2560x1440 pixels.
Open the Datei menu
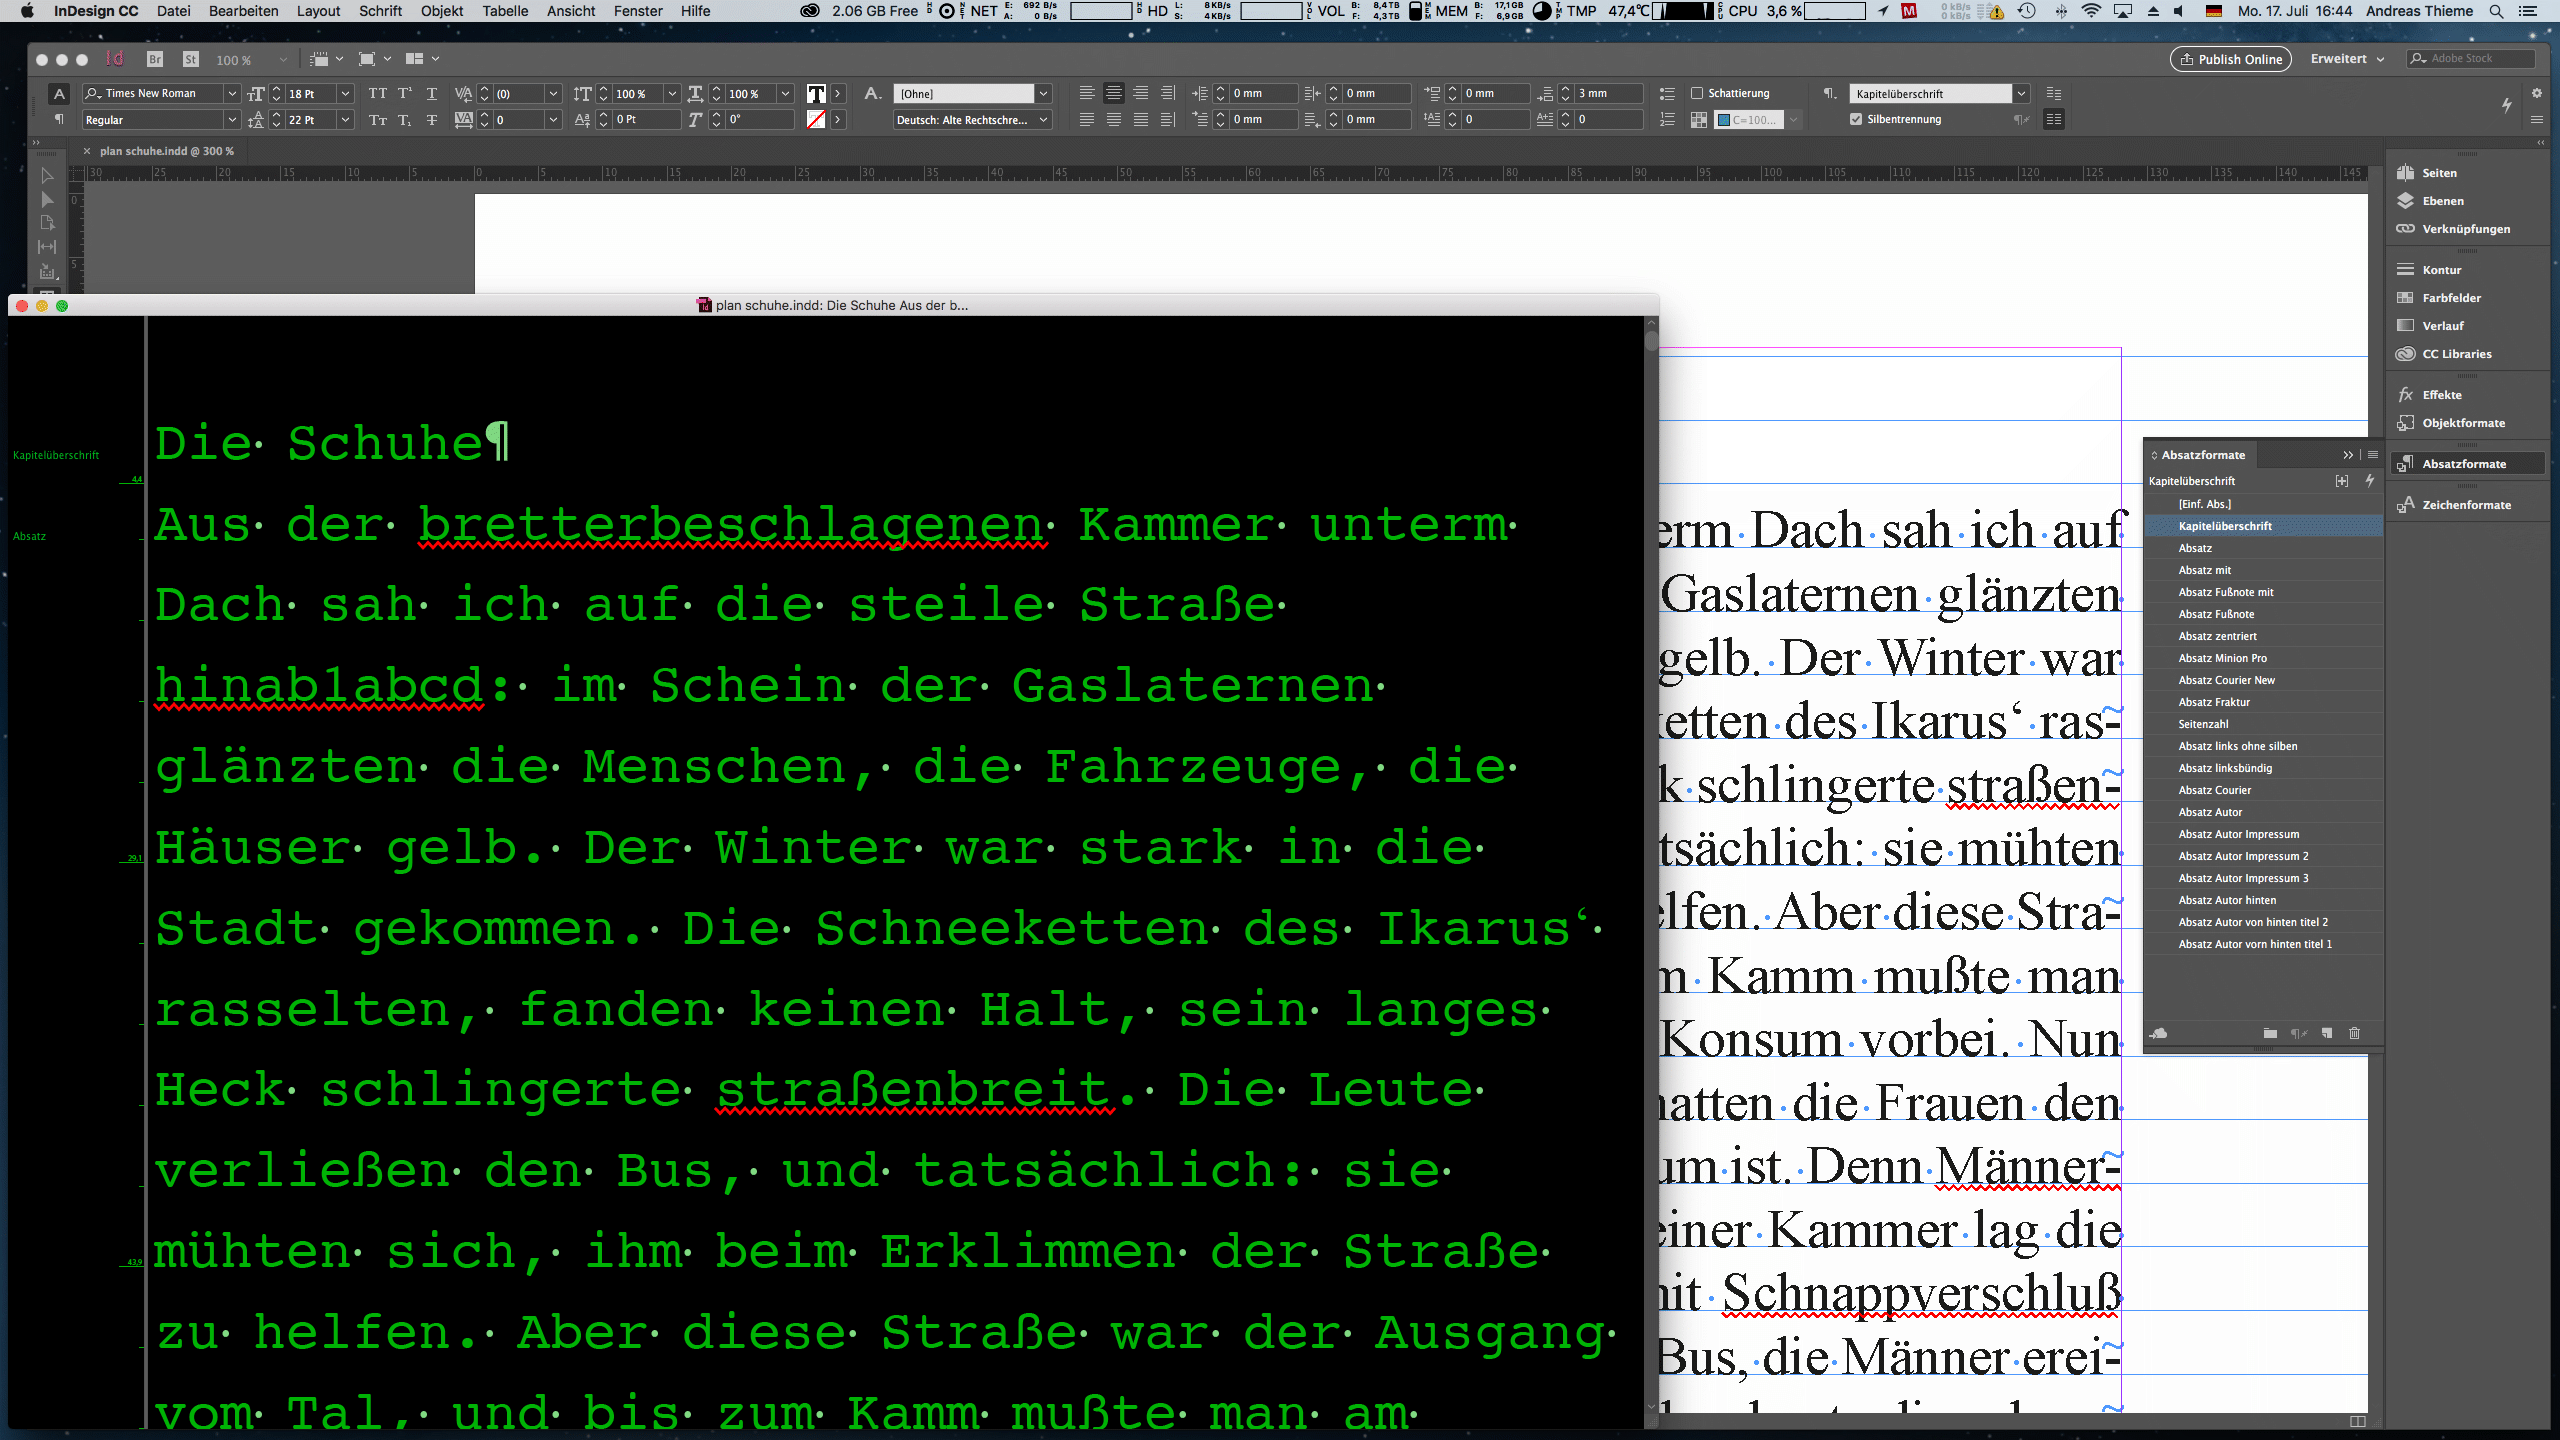tap(173, 11)
